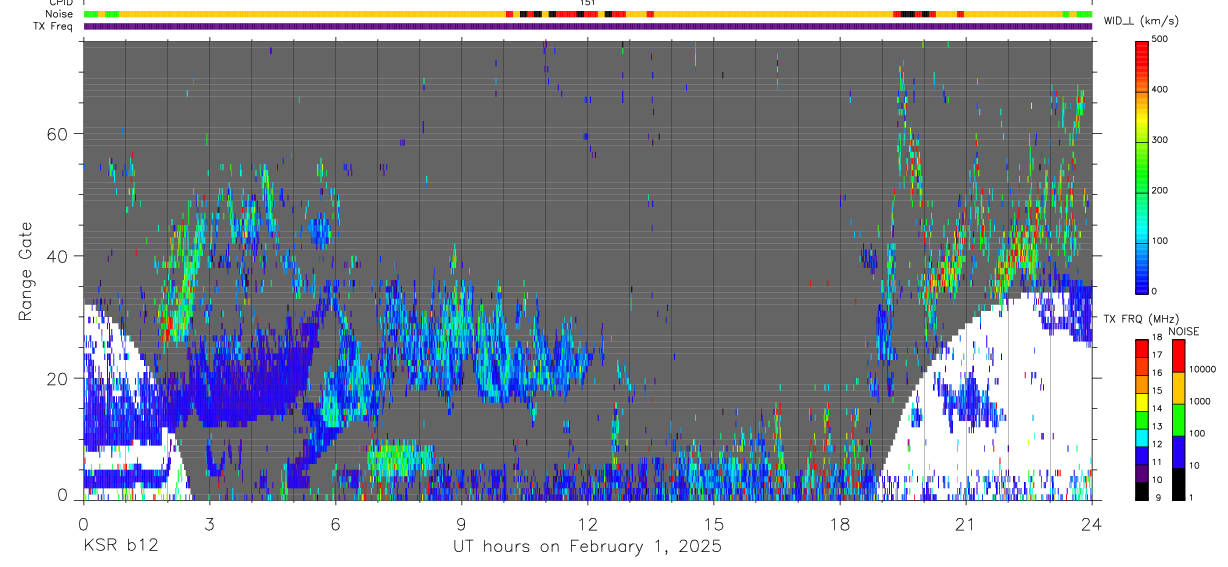Screen dimensions: 1228x567
Task: Click the NOISE legend title on the right
Action: tap(1184, 331)
